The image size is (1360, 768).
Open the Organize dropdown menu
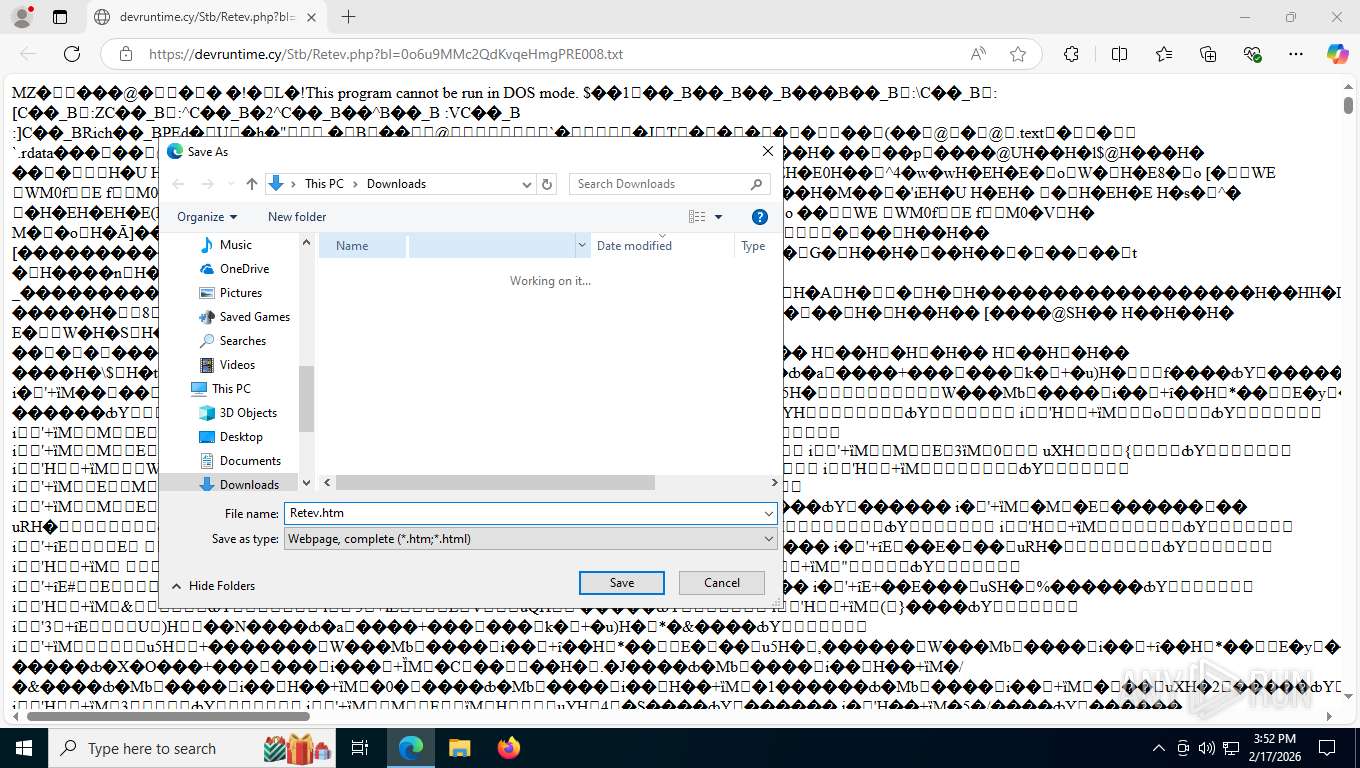pyautogui.click(x=207, y=216)
